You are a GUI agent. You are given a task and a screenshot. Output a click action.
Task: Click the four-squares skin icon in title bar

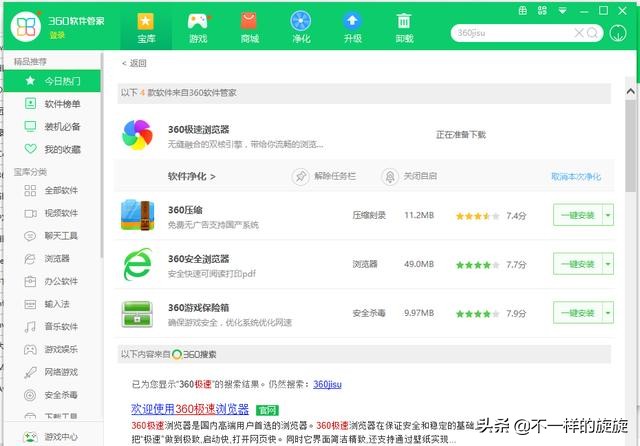pyautogui.click(x=542, y=11)
